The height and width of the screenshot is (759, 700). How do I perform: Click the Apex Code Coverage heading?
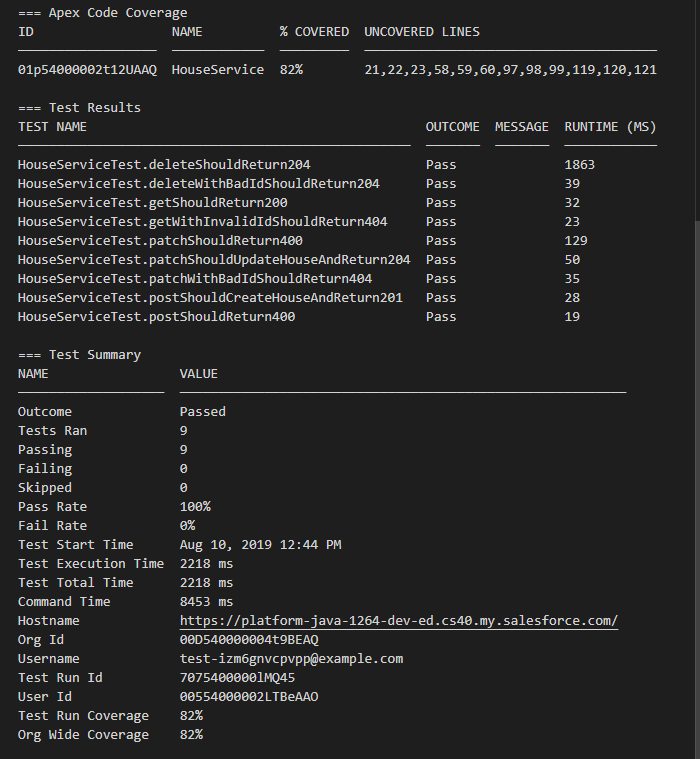[x=102, y=13]
